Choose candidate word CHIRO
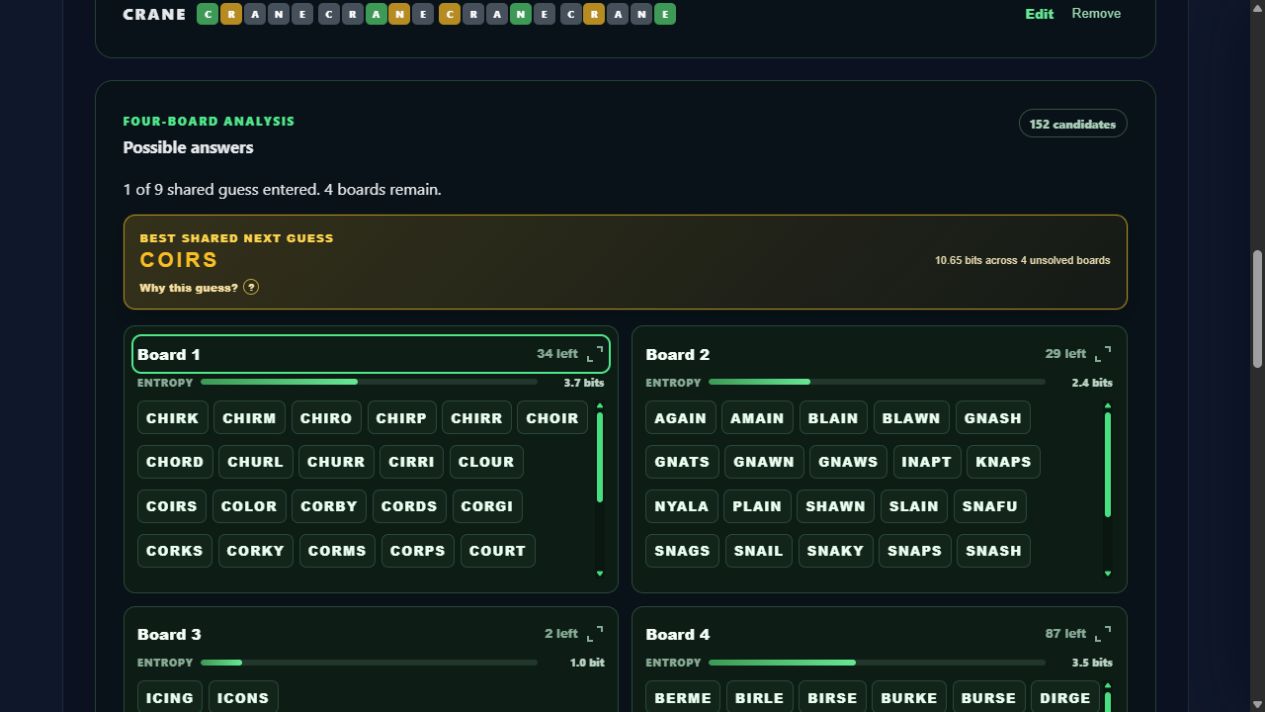The height and width of the screenshot is (712, 1265). 326,418
